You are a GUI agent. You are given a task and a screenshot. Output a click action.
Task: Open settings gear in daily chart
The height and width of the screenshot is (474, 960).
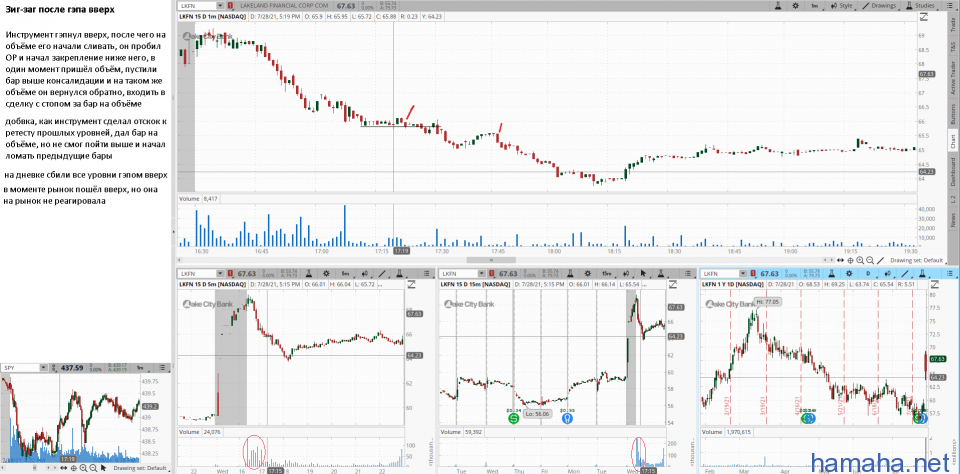[851, 273]
